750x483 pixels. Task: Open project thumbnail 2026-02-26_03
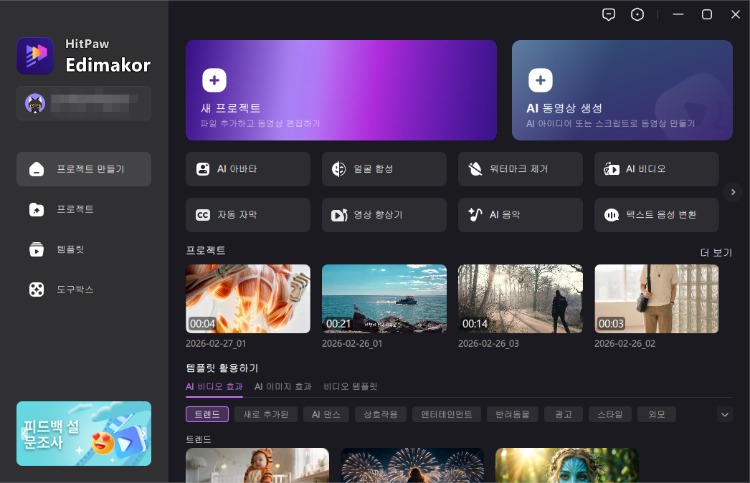point(520,298)
